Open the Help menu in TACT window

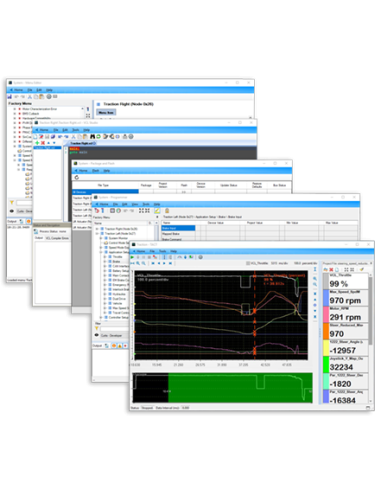(174, 251)
